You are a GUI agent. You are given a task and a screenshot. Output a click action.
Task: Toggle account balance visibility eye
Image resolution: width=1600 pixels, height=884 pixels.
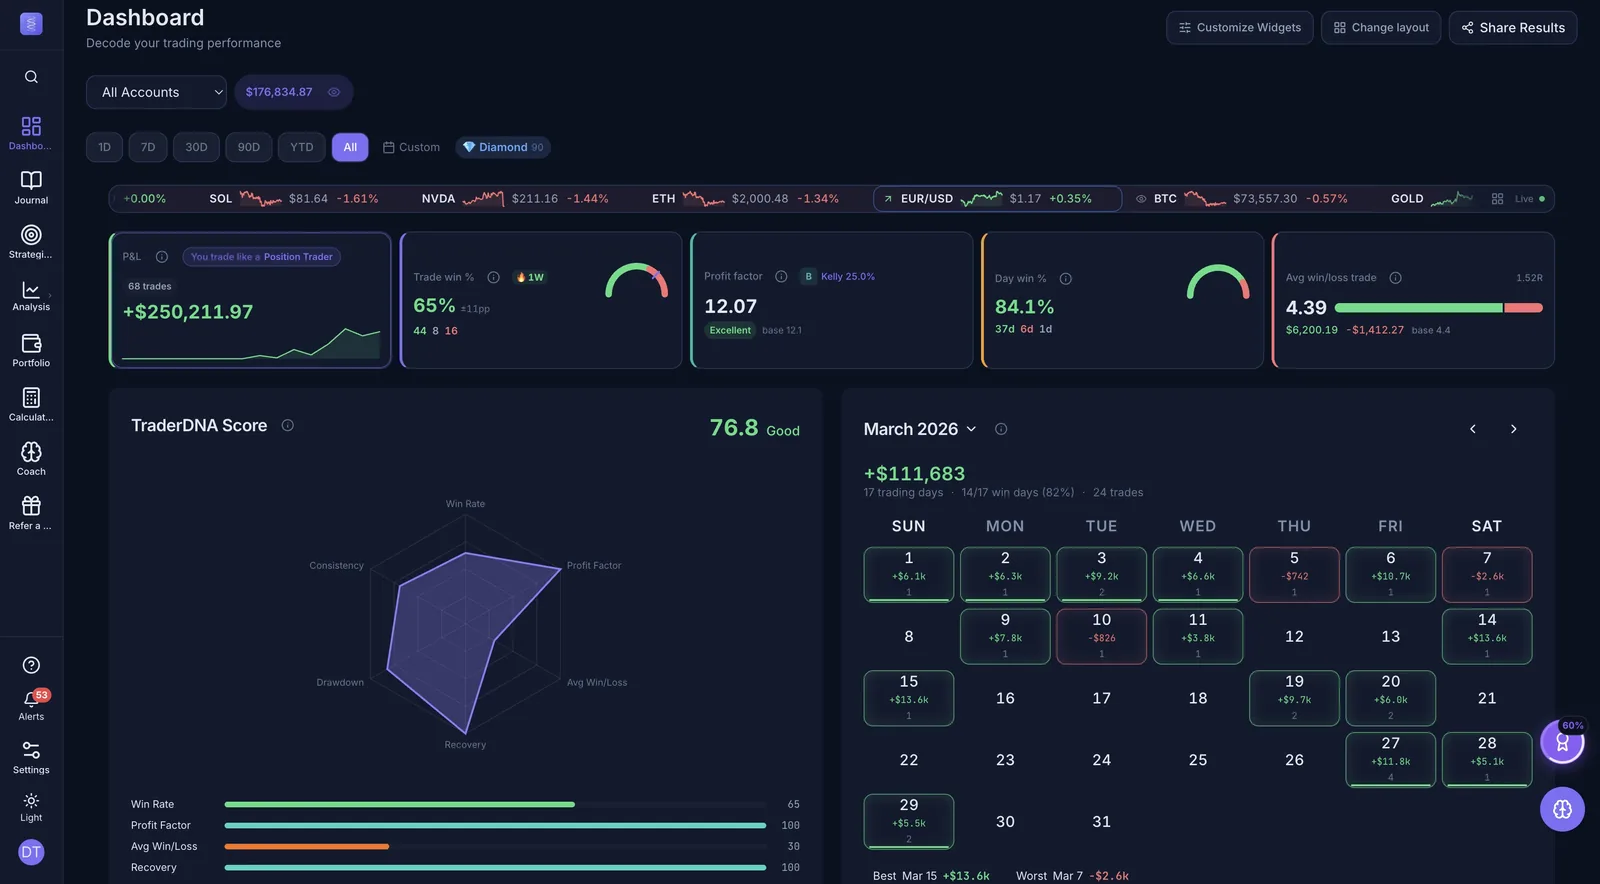334,92
